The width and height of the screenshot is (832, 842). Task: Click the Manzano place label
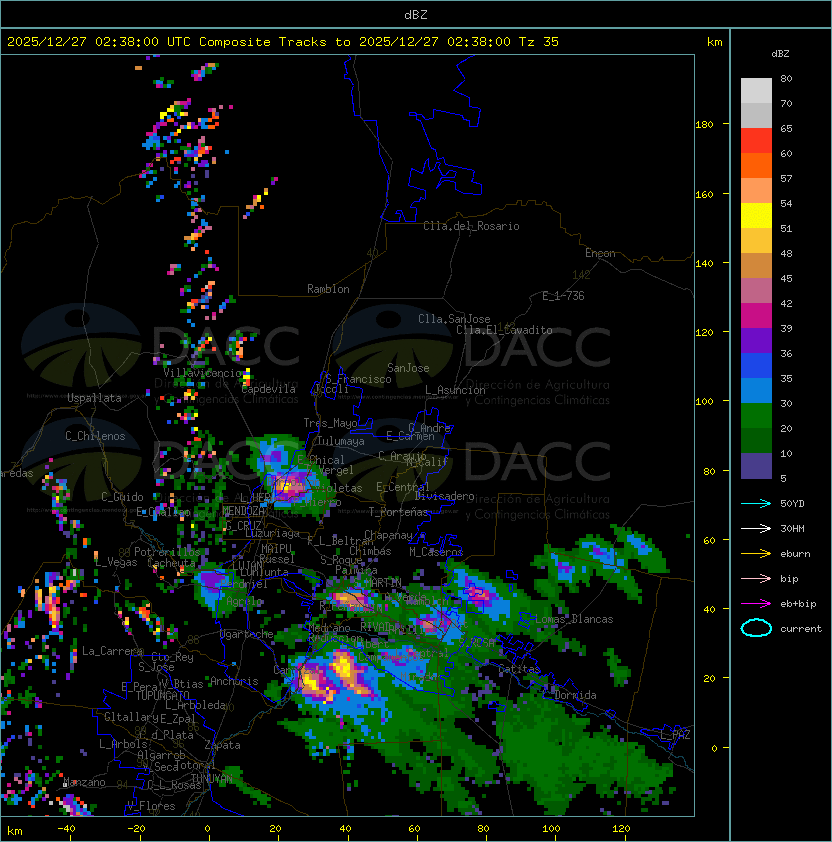84,782
